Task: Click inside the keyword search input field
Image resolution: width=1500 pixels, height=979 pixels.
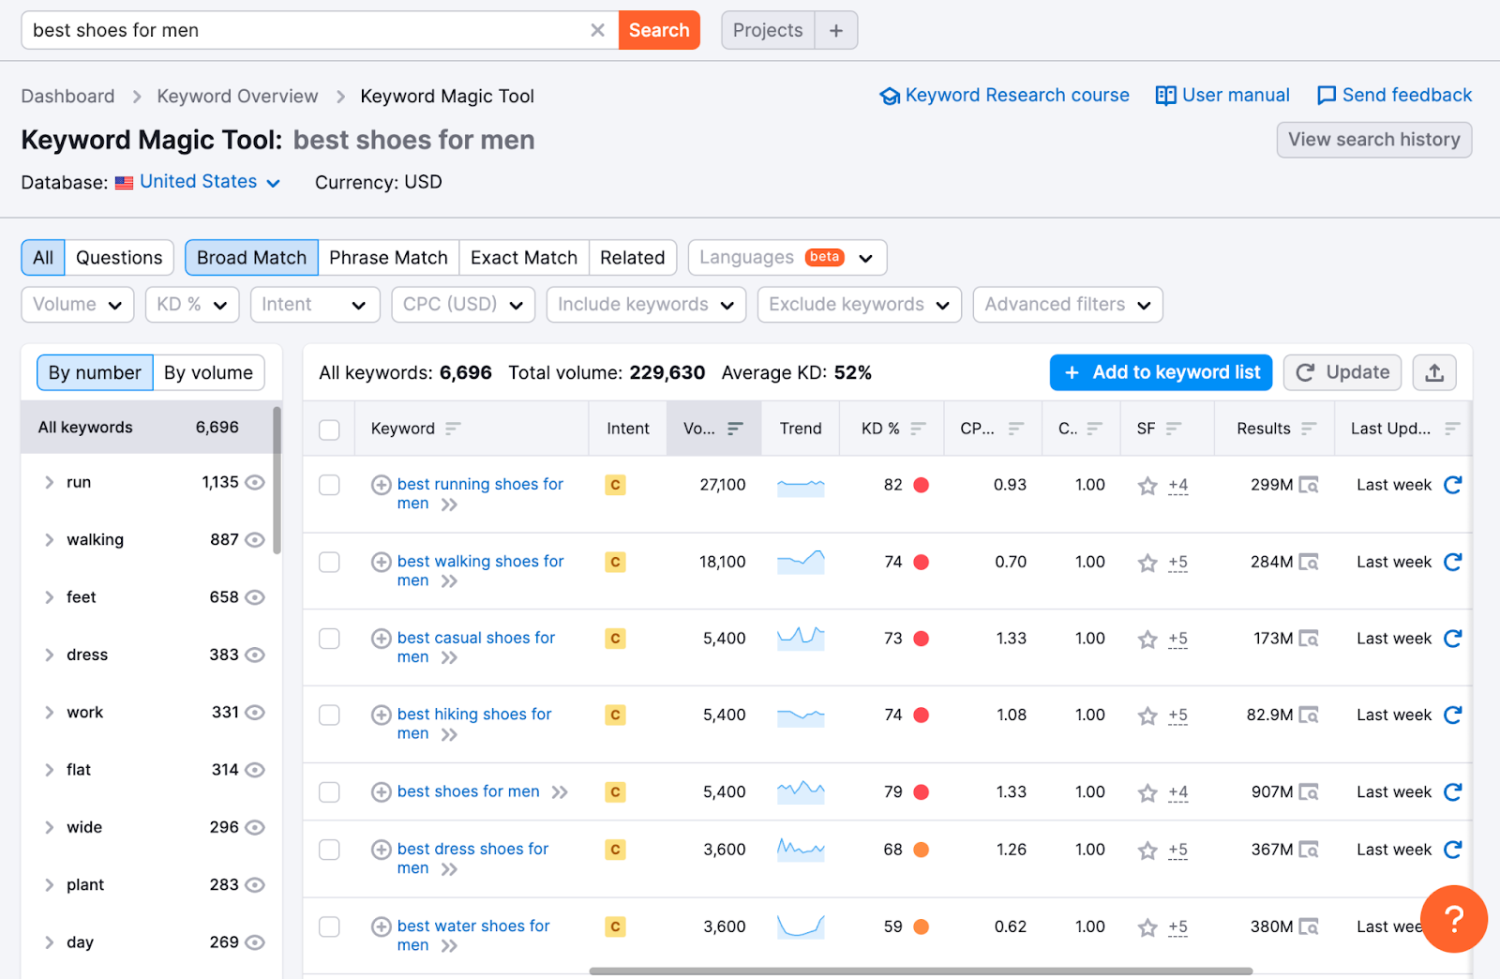Action: (x=300, y=30)
